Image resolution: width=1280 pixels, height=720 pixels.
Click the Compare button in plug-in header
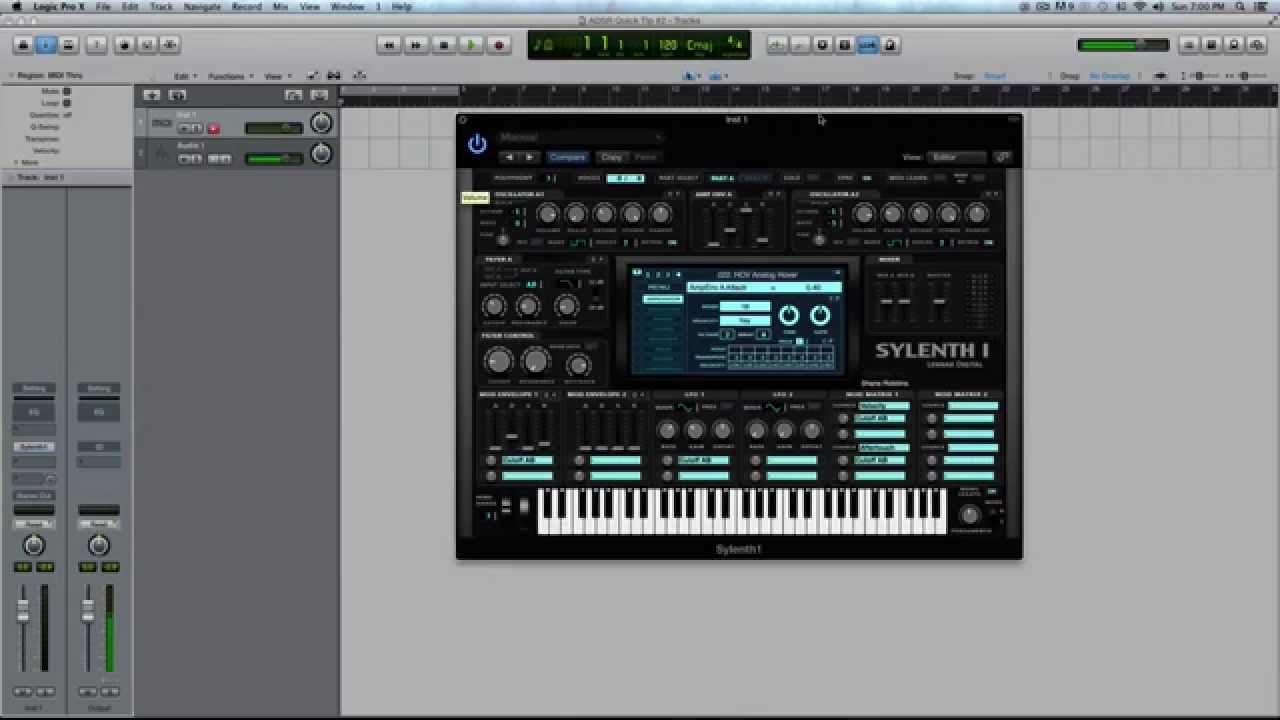567,157
